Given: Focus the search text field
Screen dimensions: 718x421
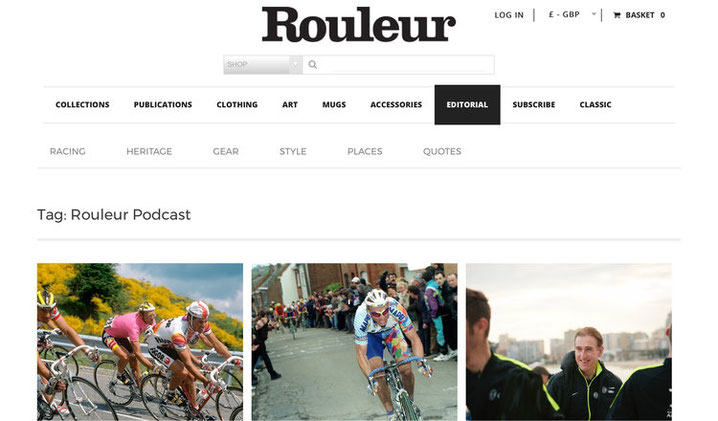Looking at the screenshot, I should coord(398,65).
